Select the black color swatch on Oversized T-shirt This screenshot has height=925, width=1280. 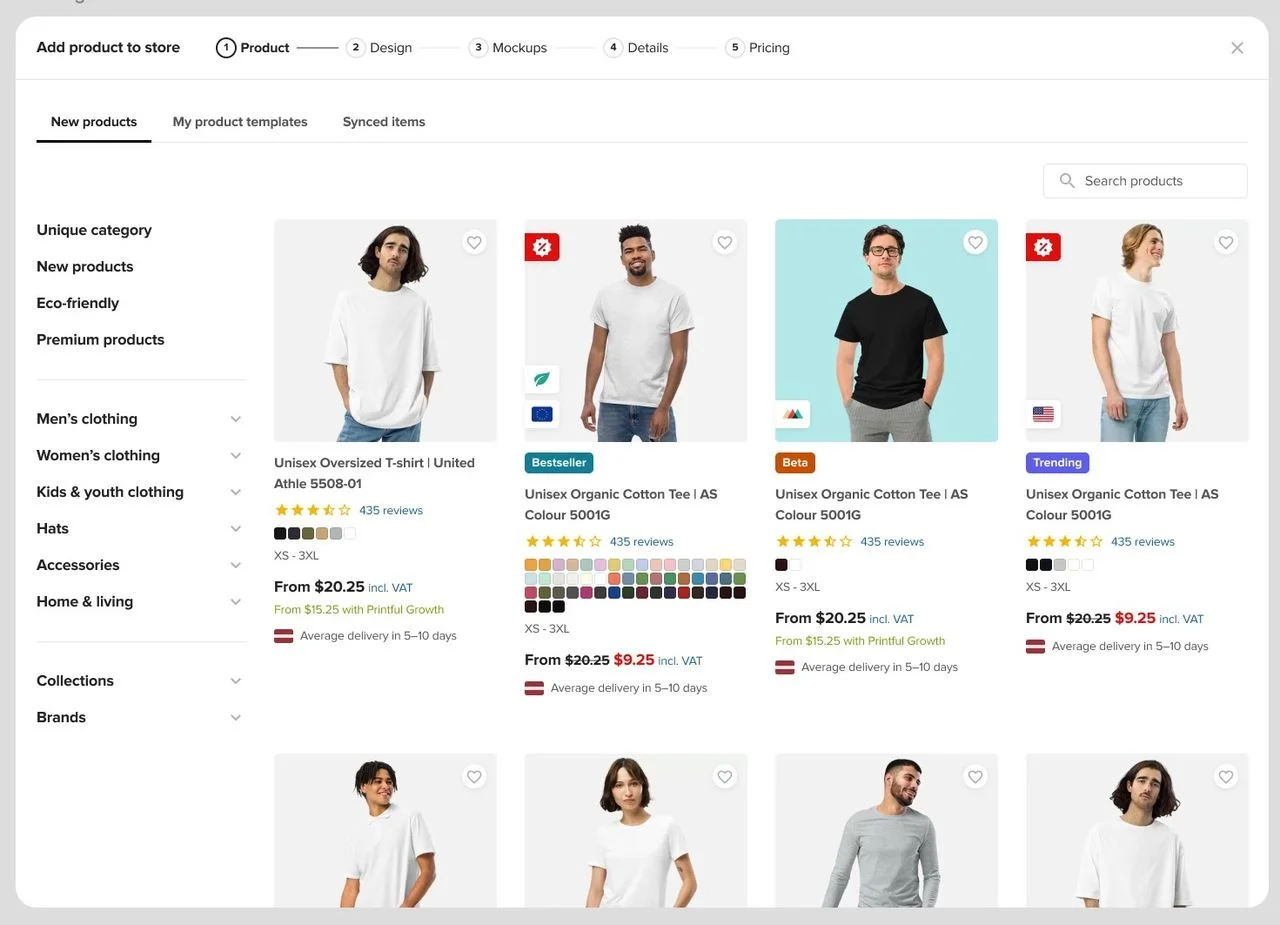tap(280, 534)
